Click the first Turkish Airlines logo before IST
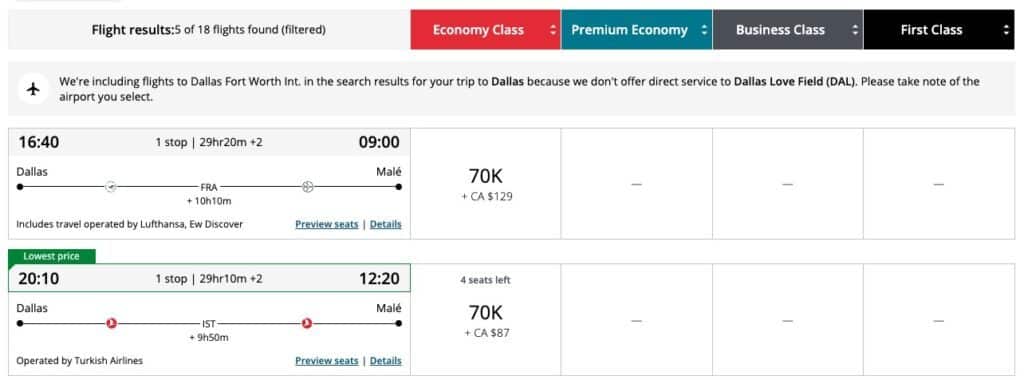1024x380 pixels. (x=112, y=323)
